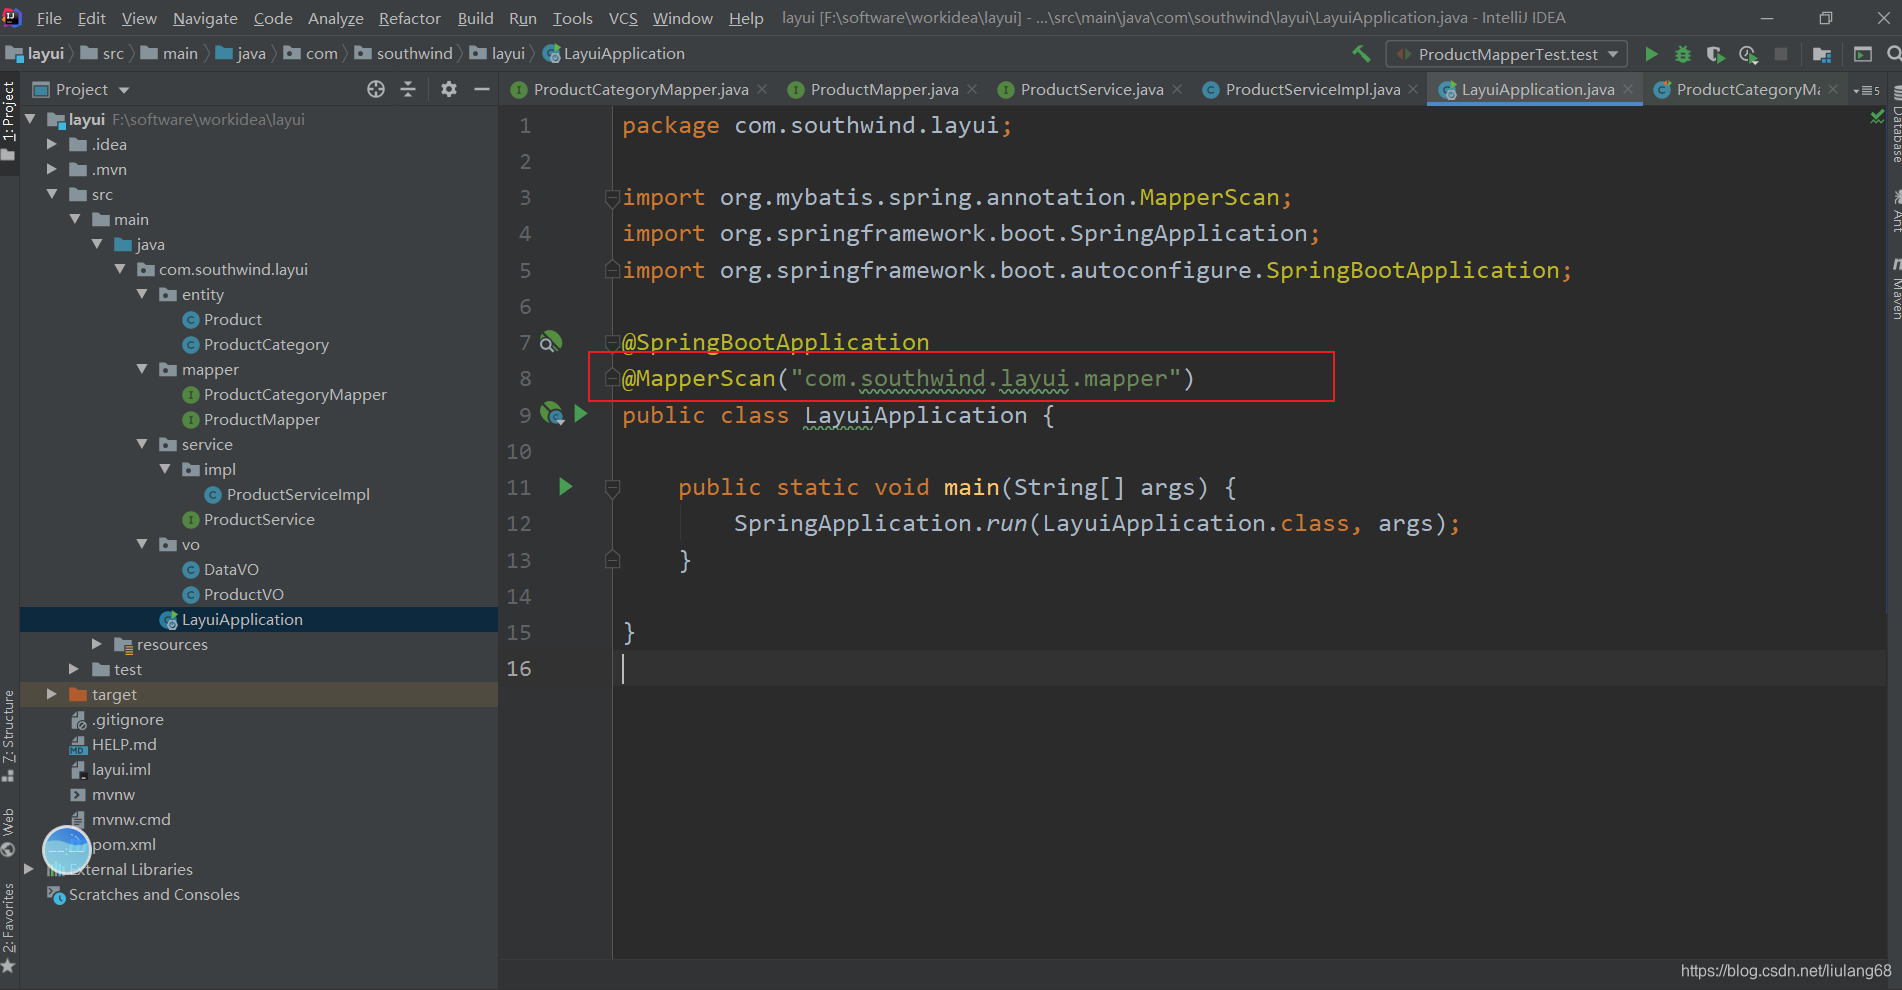1902x990 pixels.
Task: Toggle the 1: Project tool window
Action: point(9,122)
